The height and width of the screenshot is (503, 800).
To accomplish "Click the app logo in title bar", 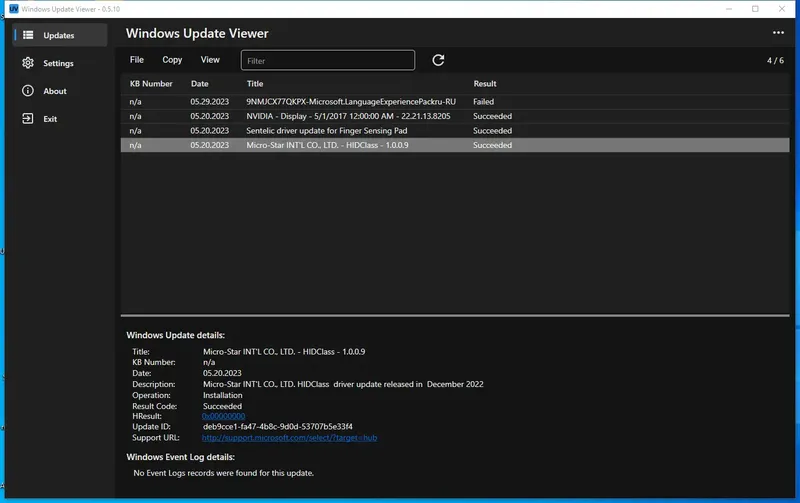I will [x=14, y=9].
